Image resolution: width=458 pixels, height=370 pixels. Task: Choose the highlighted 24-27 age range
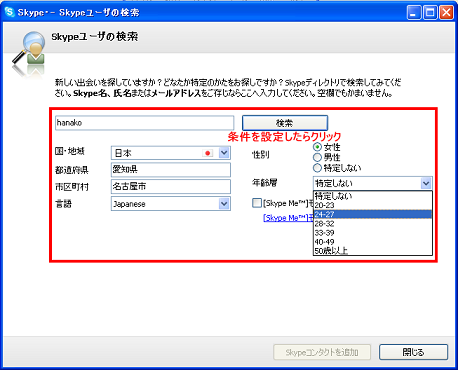coord(373,214)
